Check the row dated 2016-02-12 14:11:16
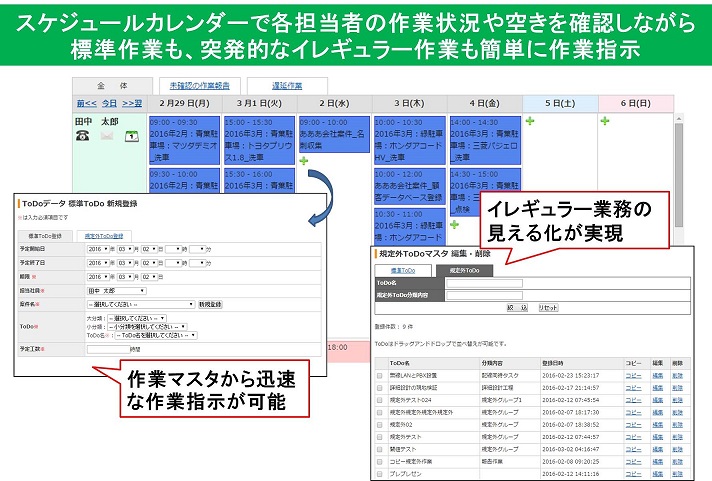This screenshot has height=481, width=712. (380, 474)
